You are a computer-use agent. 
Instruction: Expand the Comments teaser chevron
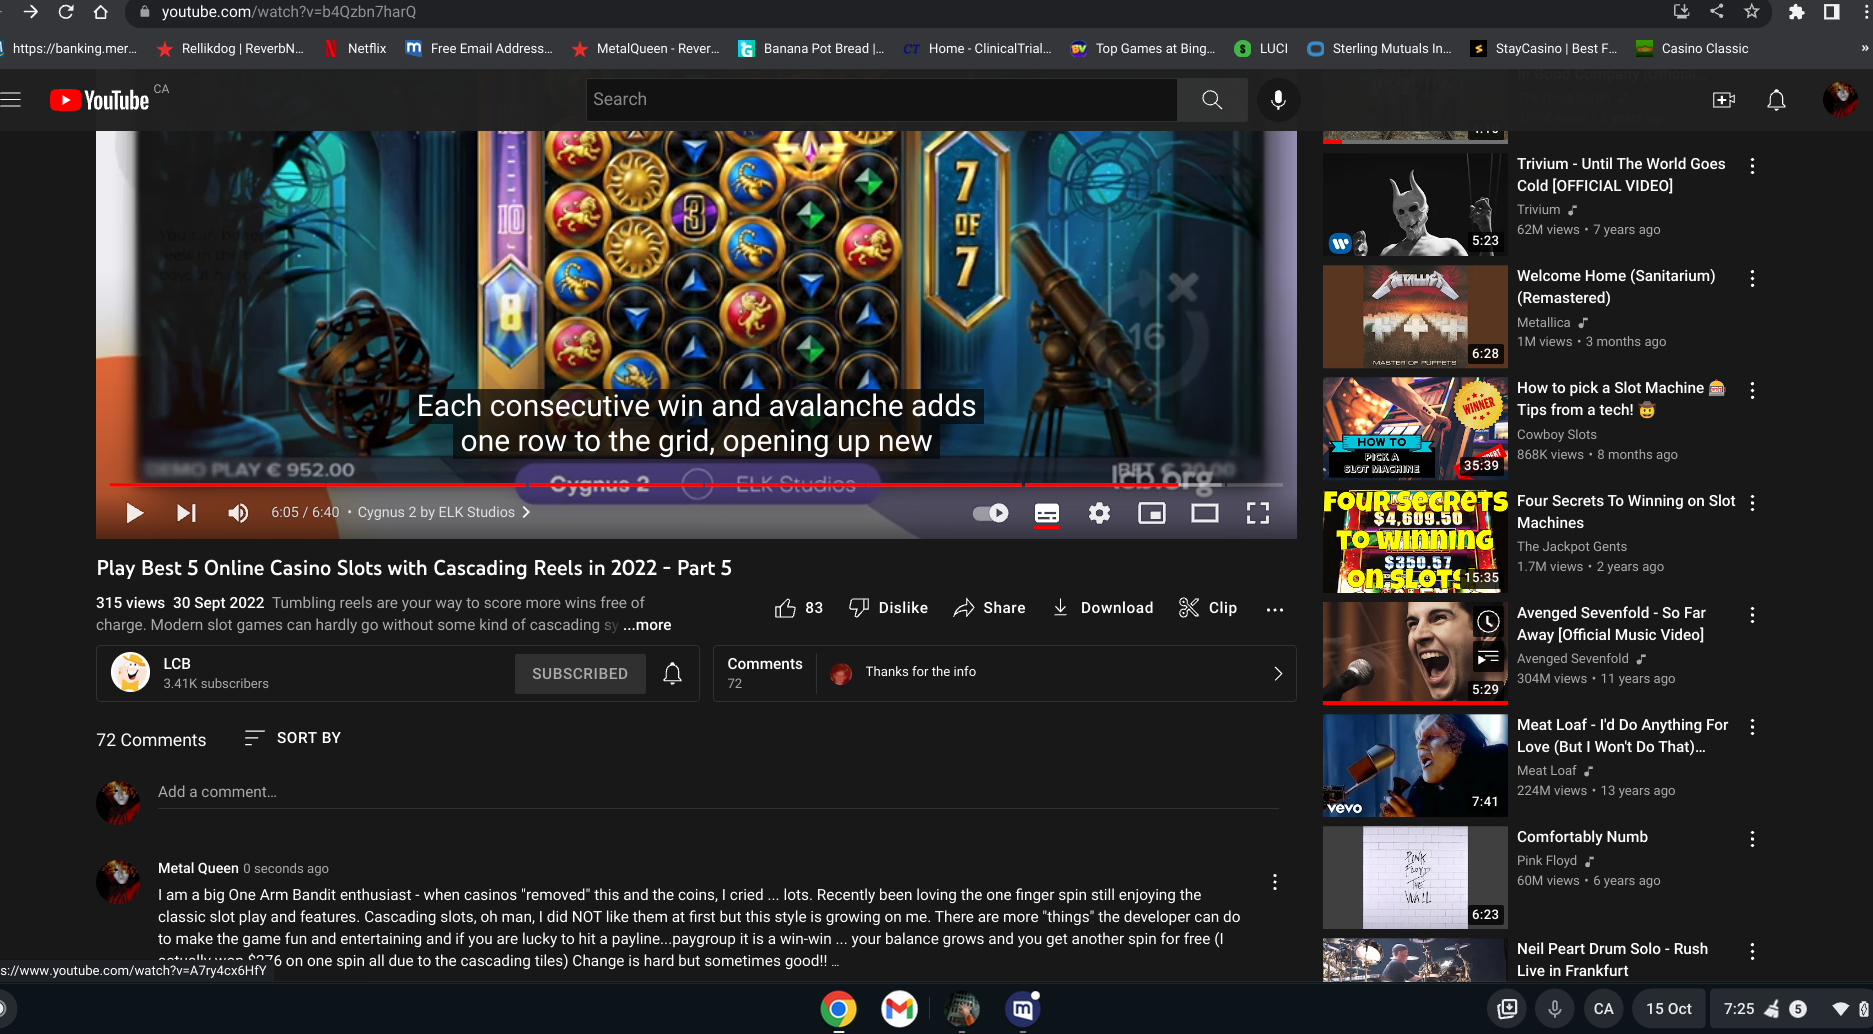coord(1278,673)
